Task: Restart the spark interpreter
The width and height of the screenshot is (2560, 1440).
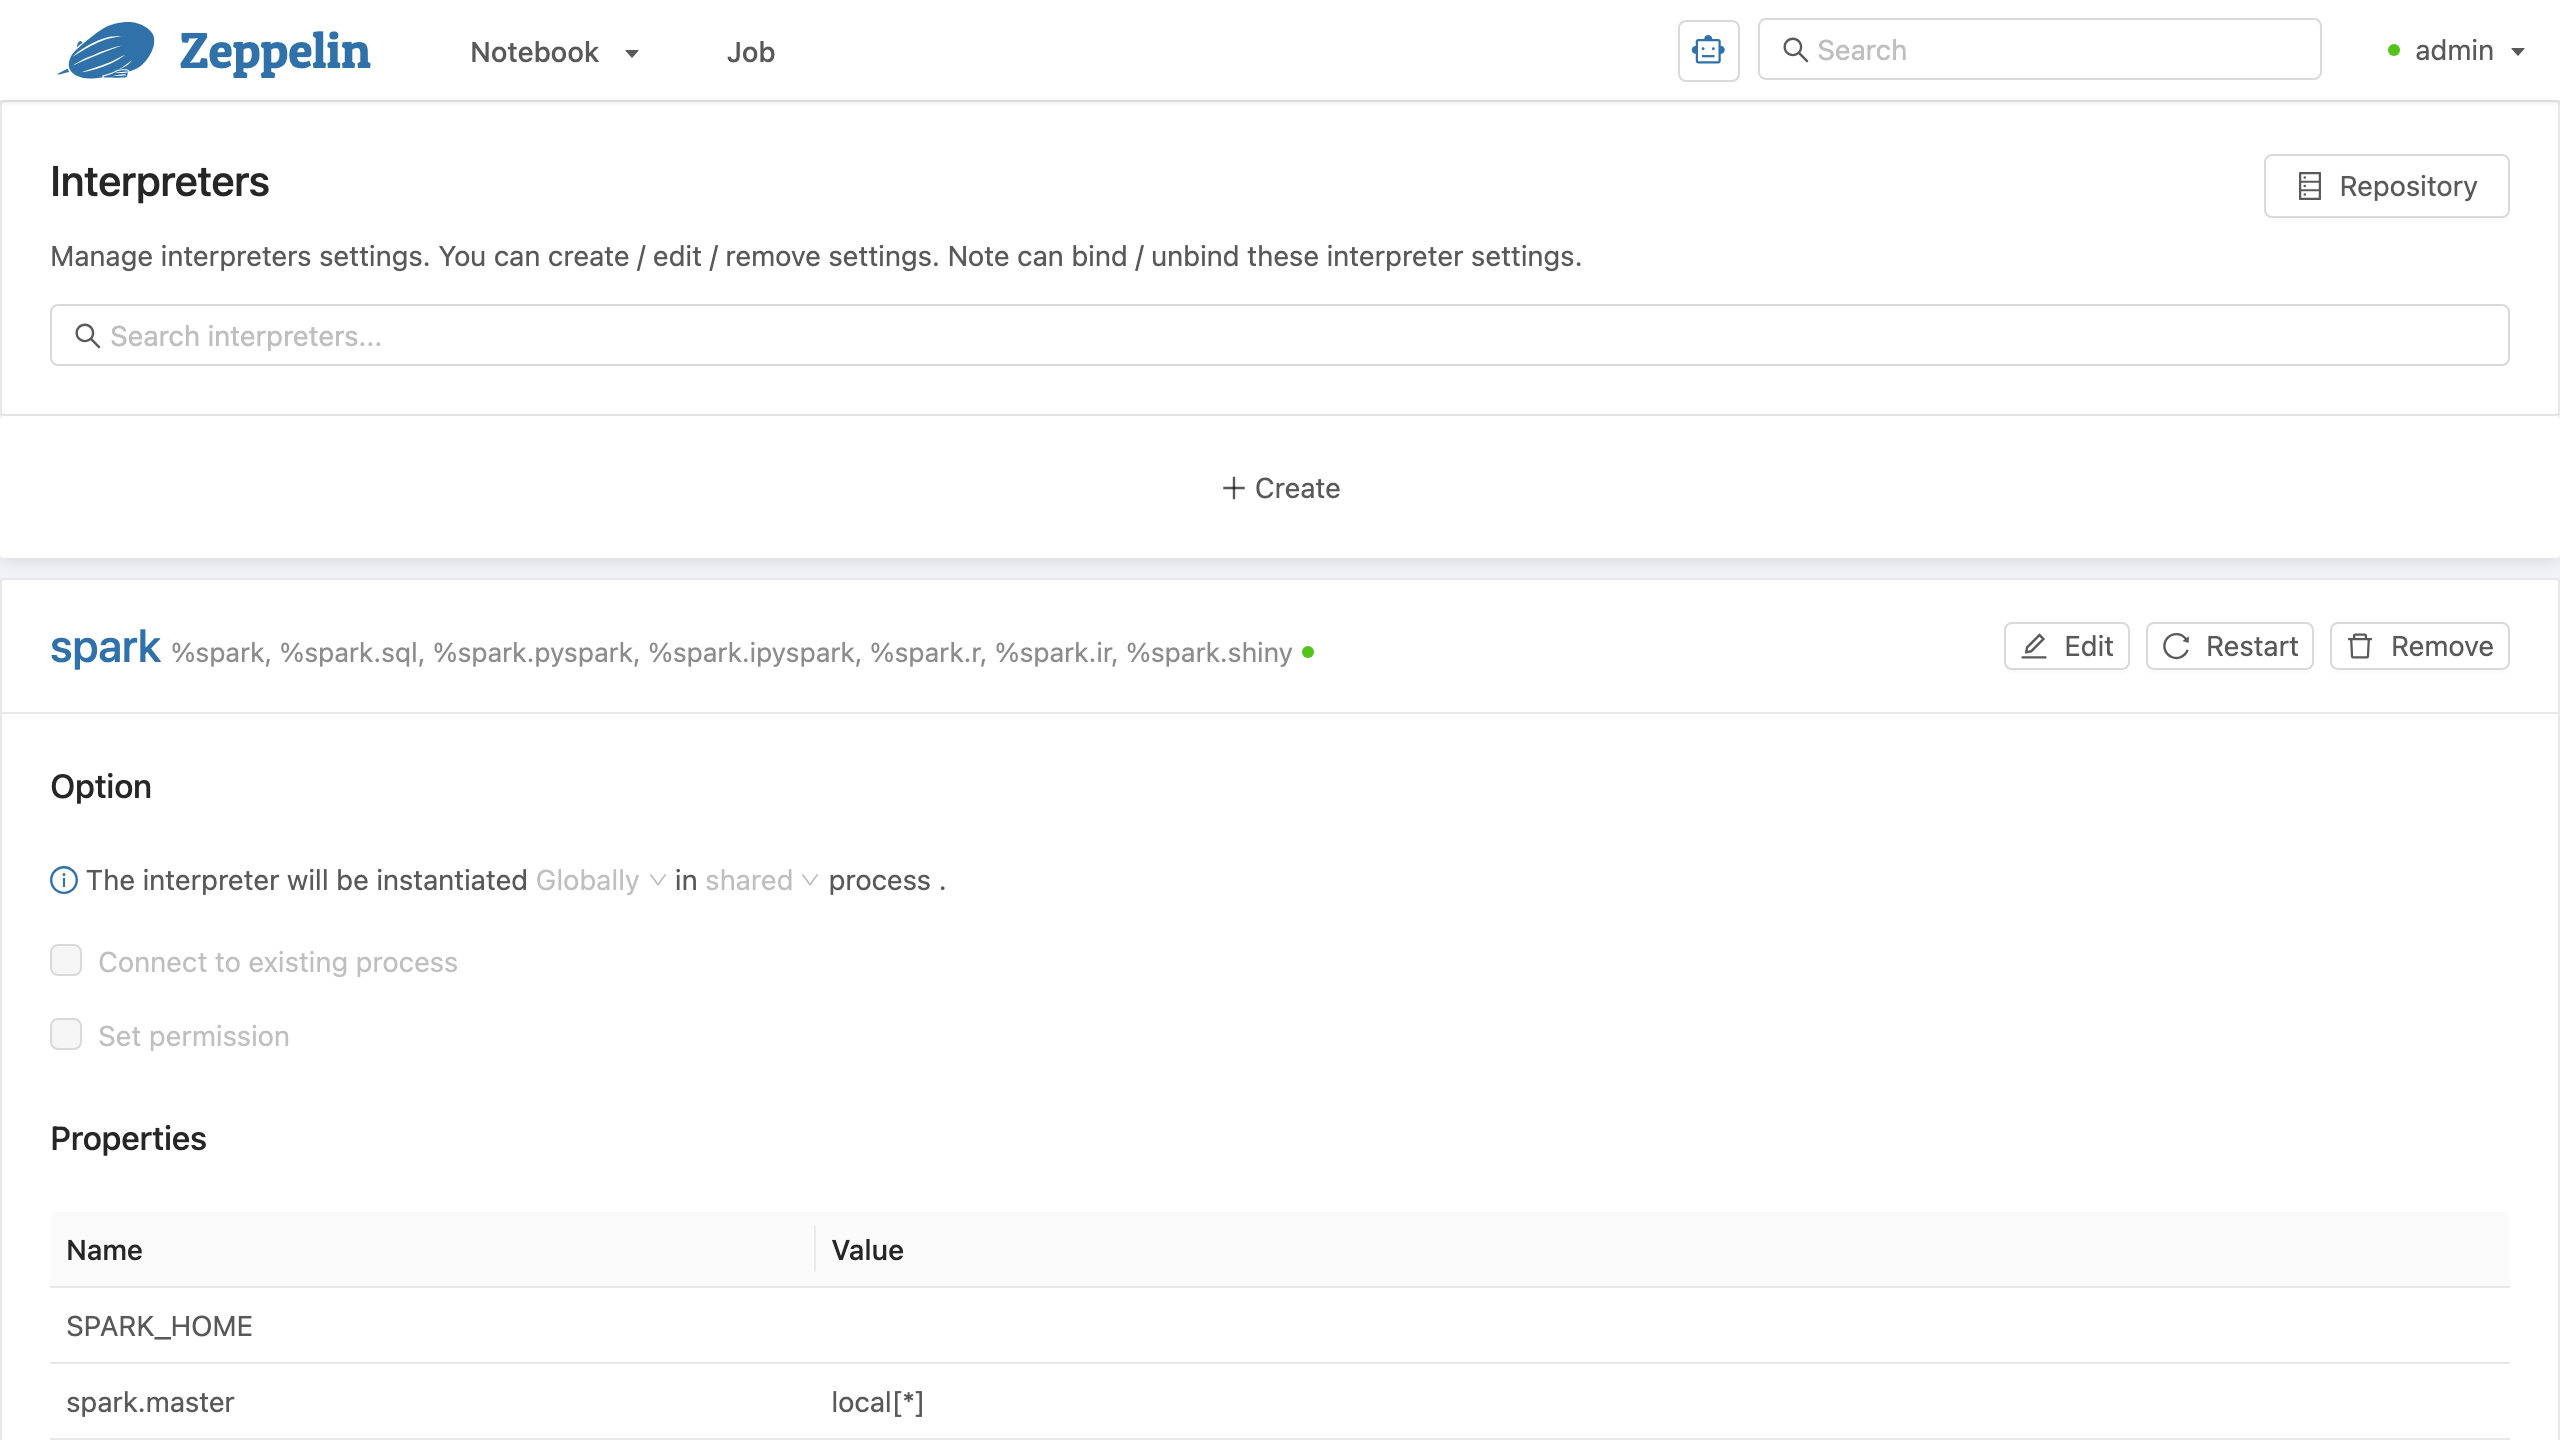Action: (x=2229, y=646)
